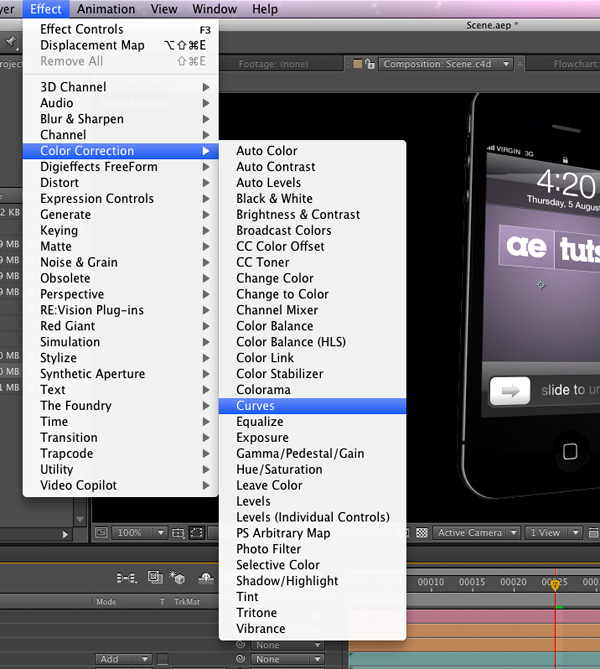The height and width of the screenshot is (669, 600).
Task: Open the Composition: Scene.c4d tab dropdown
Action: point(506,64)
